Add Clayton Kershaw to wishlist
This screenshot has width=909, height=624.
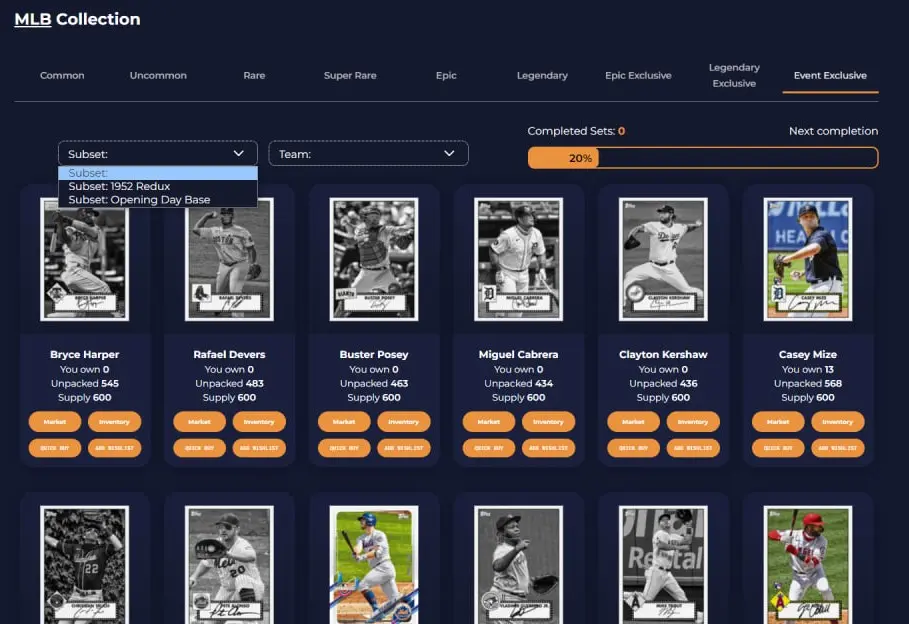tap(693, 448)
